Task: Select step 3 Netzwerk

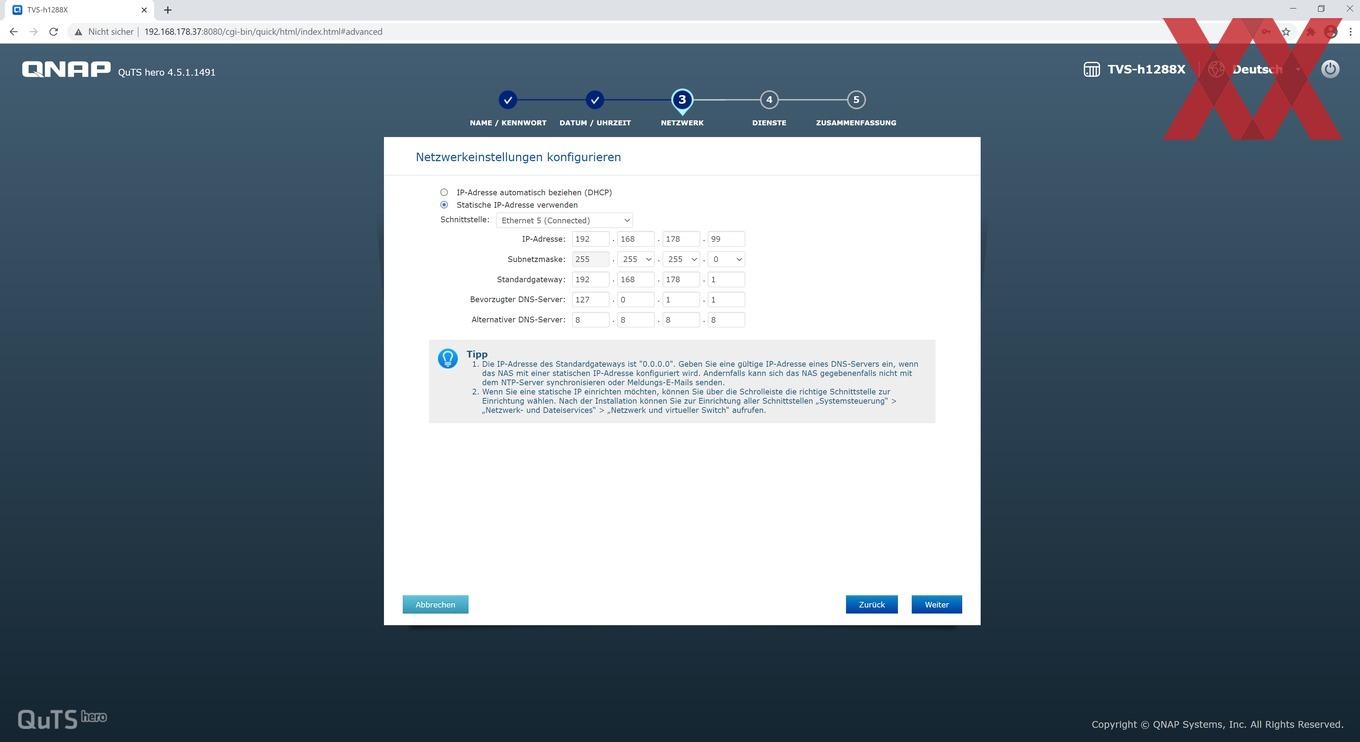Action: (x=682, y=100)
